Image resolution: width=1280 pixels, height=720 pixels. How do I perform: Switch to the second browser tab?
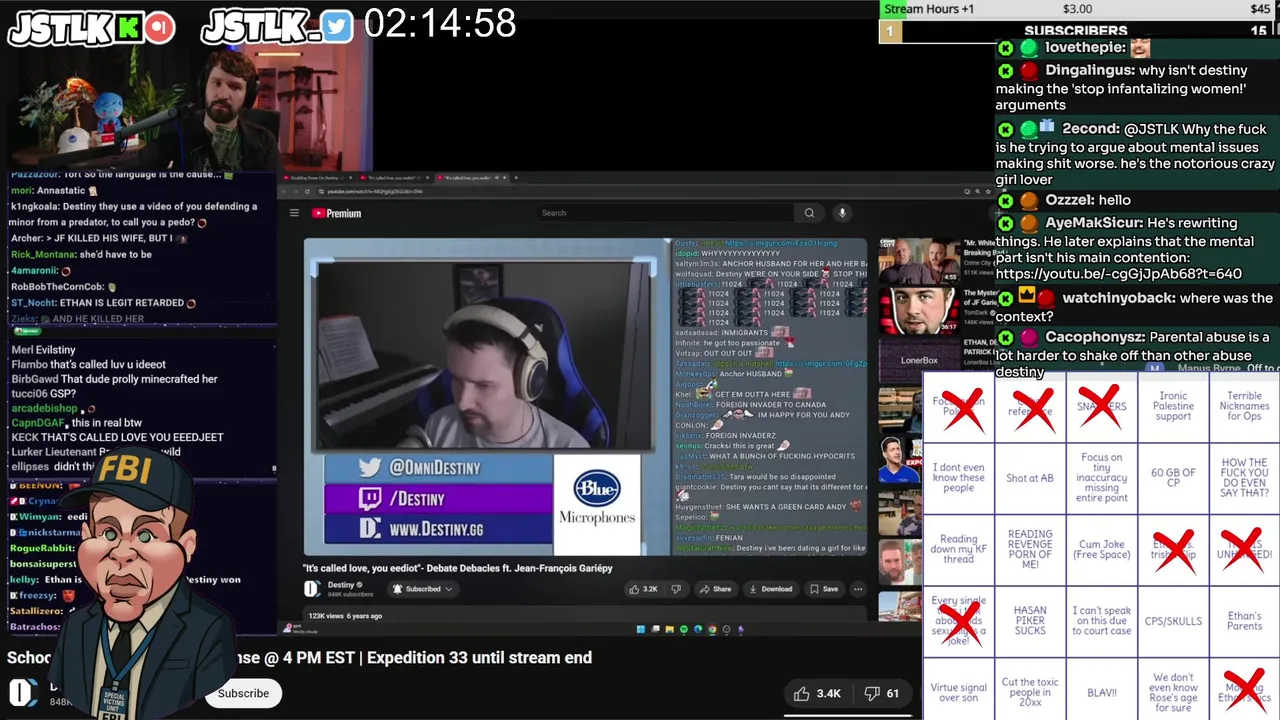click(395, 178)
